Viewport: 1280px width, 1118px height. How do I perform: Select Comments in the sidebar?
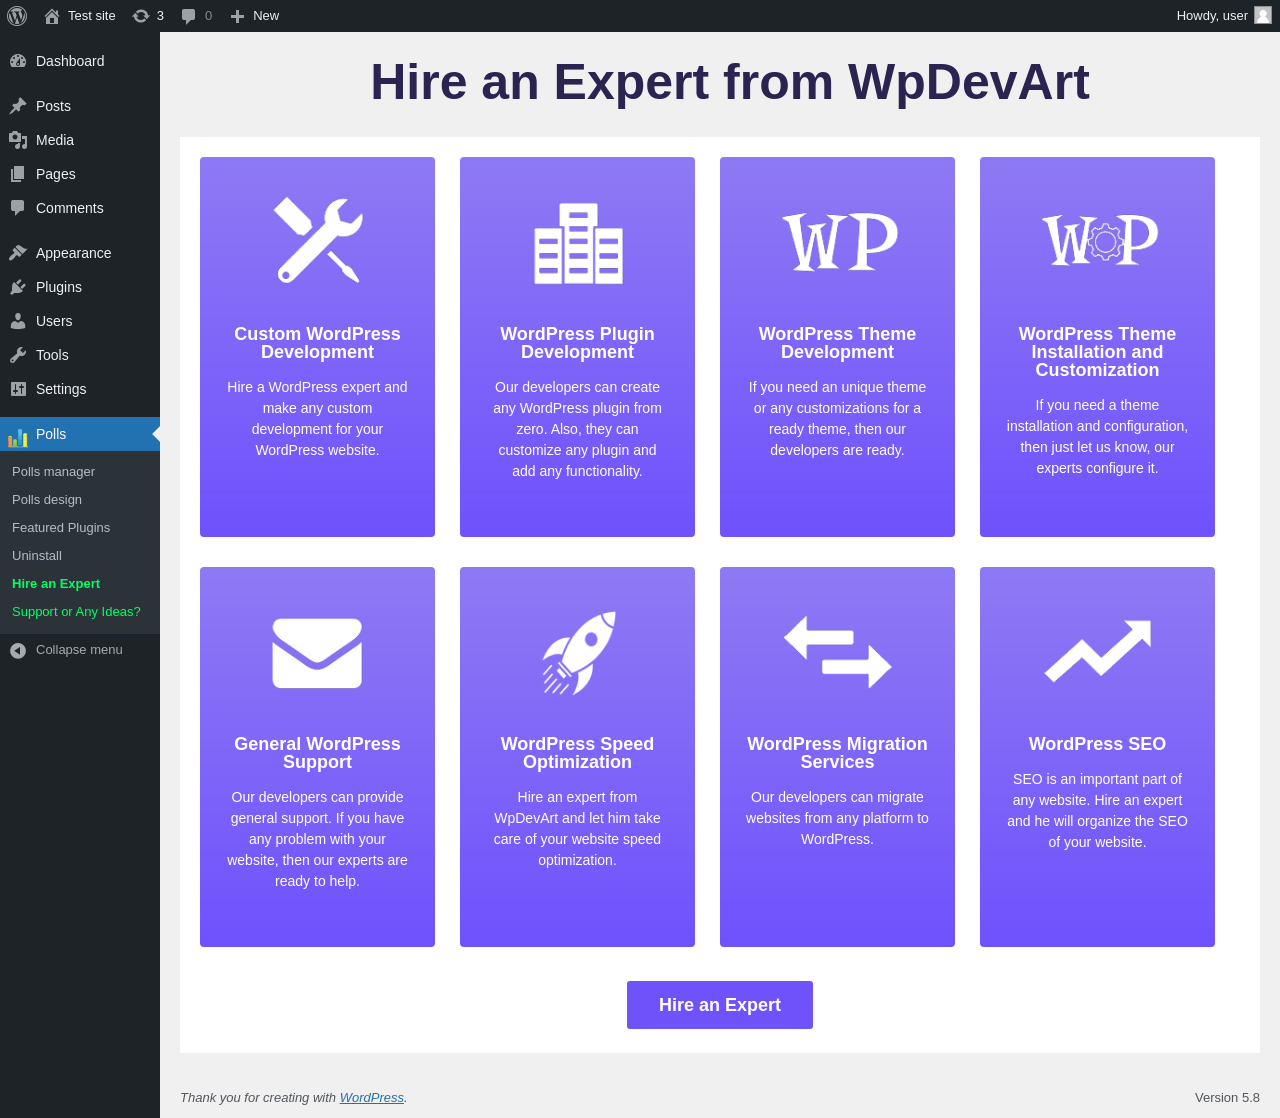[x=80, y=208]
